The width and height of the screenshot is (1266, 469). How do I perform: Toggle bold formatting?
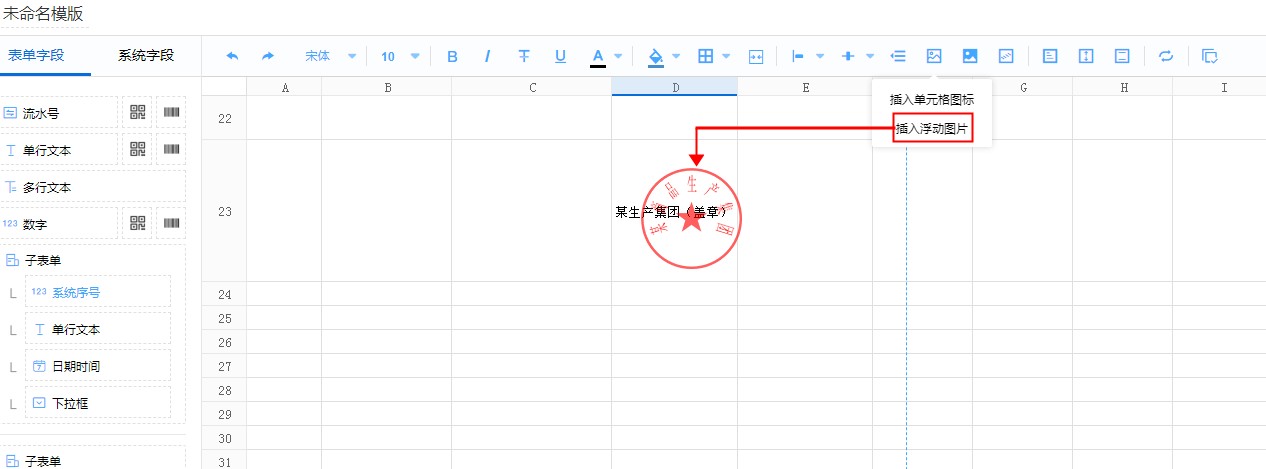[x=452, y=56]
